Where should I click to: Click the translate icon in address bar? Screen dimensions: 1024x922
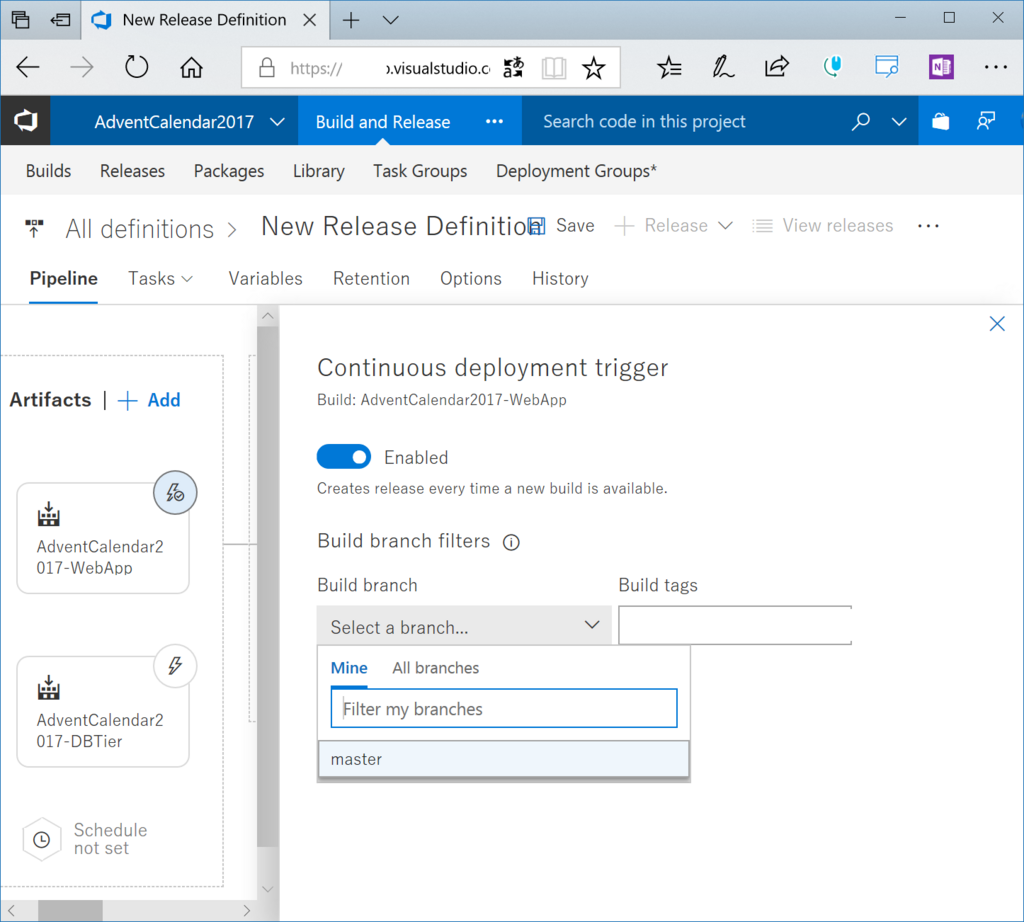(x=513, y=67)
